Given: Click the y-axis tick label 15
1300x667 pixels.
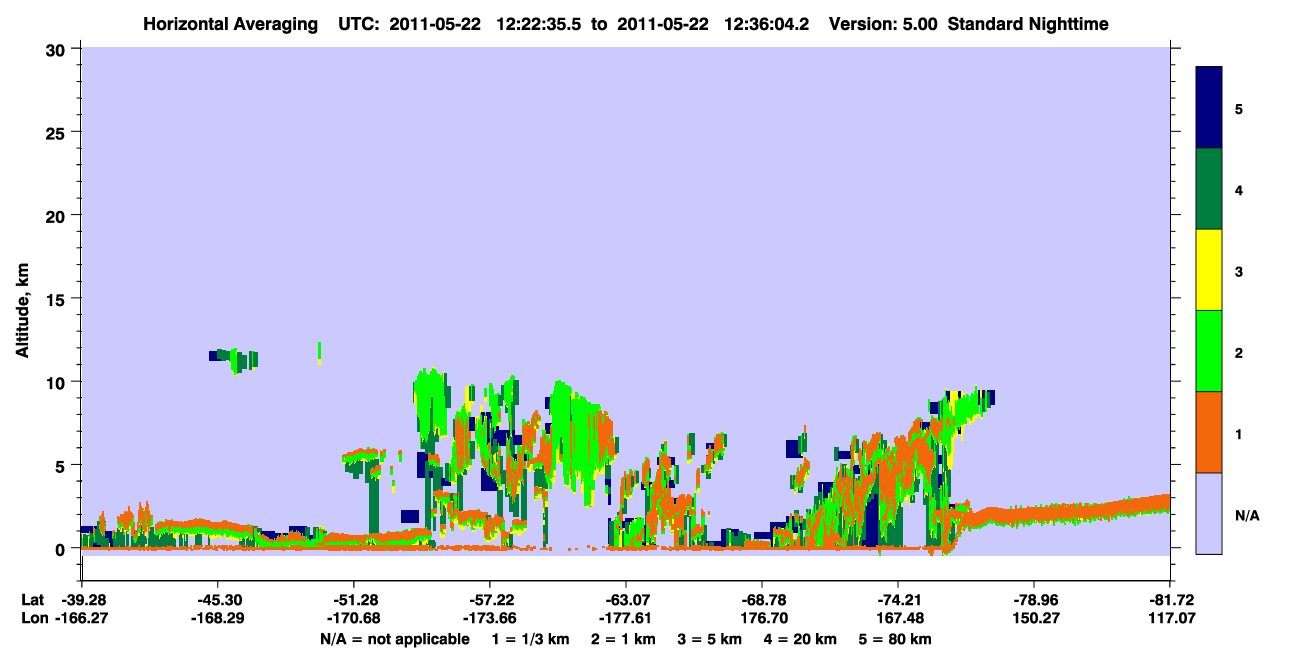Looking at the screenshot, I should [58, 299].
